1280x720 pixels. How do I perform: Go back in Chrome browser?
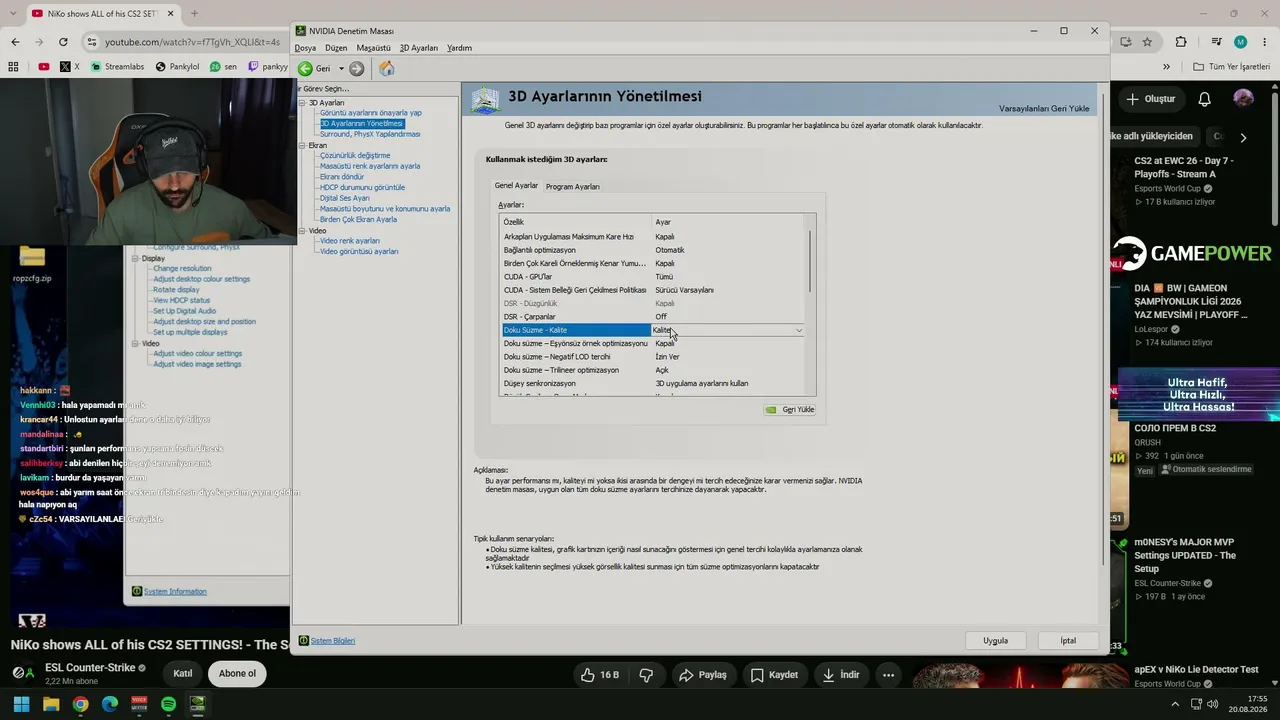coord(15,42)
